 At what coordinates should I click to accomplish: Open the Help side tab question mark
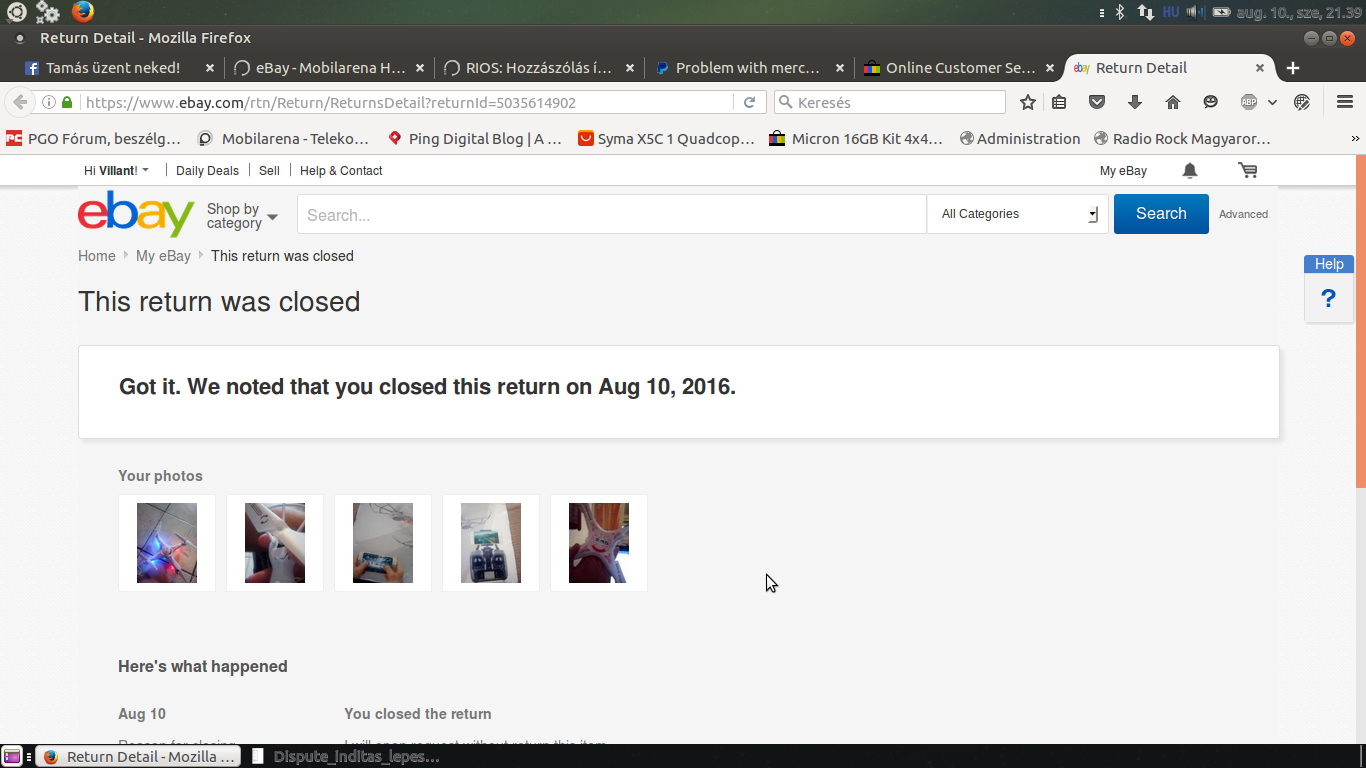tap(1328, 298)
